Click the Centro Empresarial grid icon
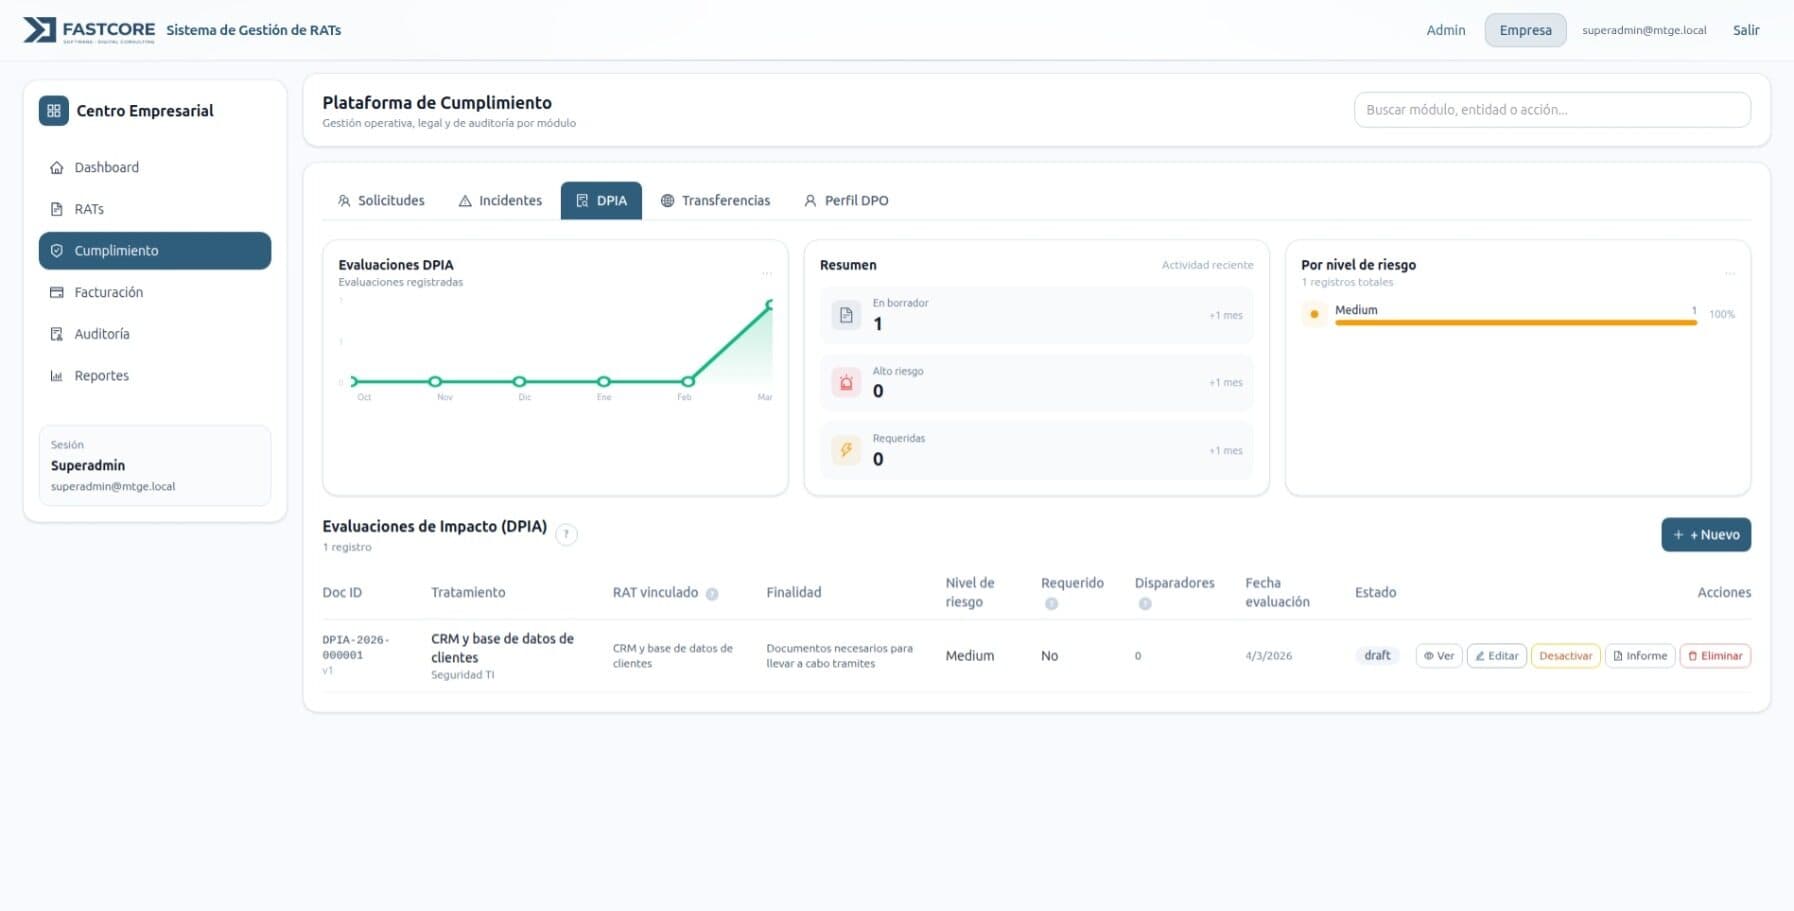This screenshot has height=911, width=1794. 54,111
